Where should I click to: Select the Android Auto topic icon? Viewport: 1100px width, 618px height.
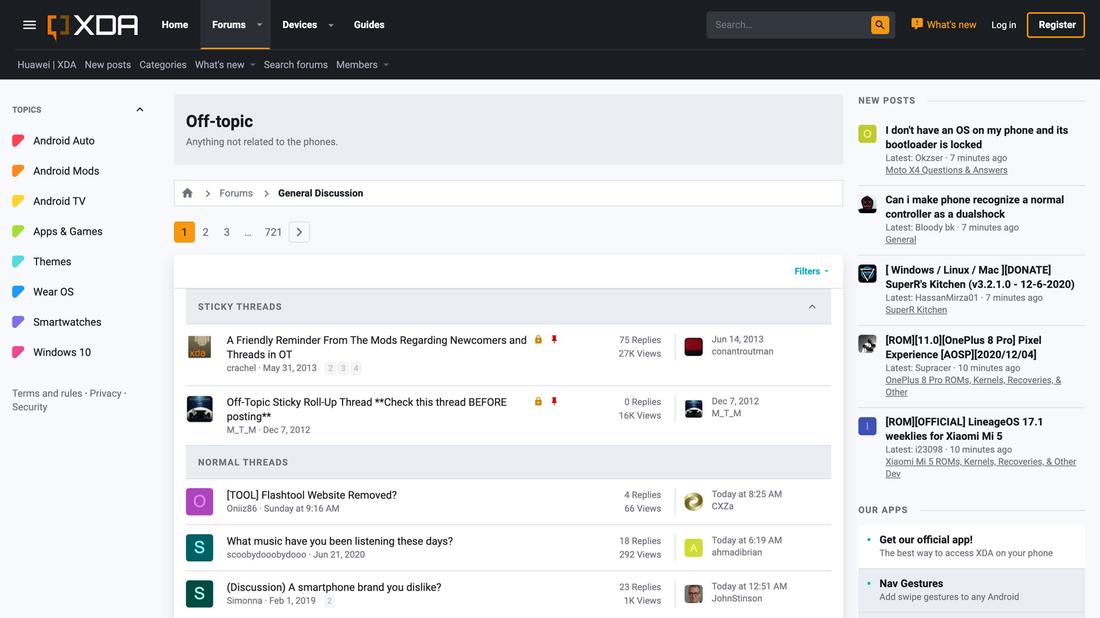tap(16, 139)
